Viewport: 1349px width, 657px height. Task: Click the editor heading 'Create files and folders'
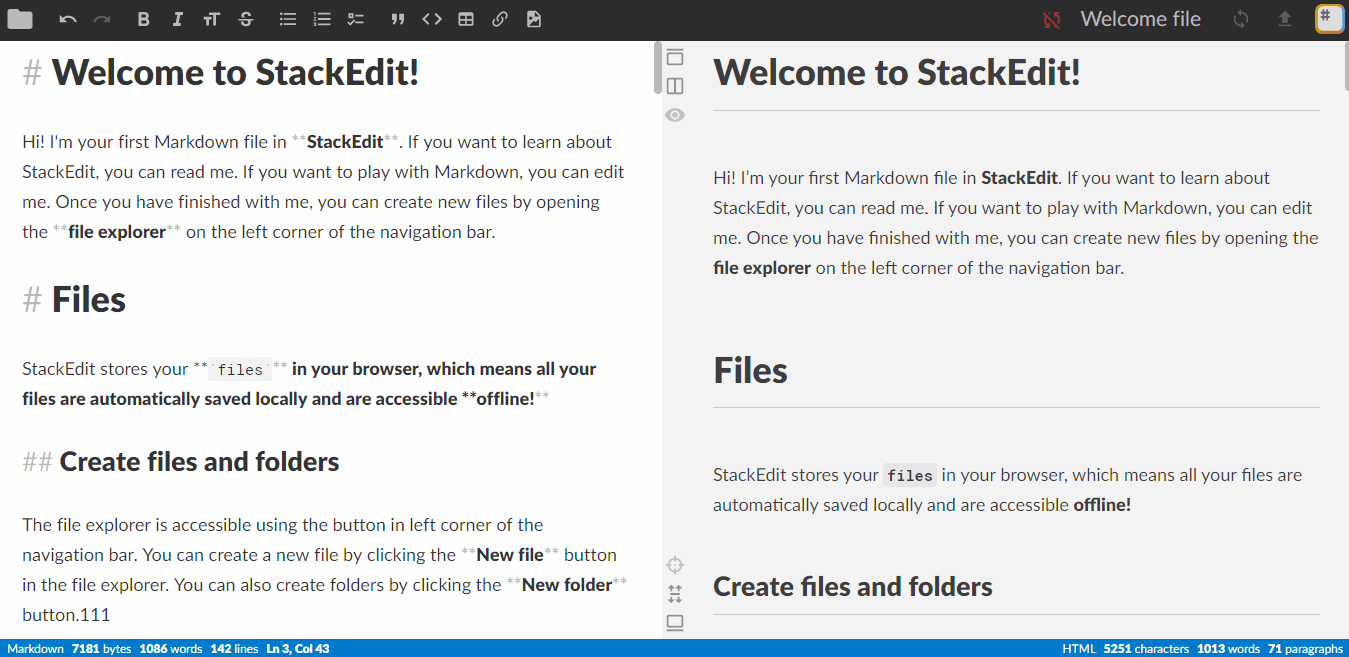click(199, 461)
